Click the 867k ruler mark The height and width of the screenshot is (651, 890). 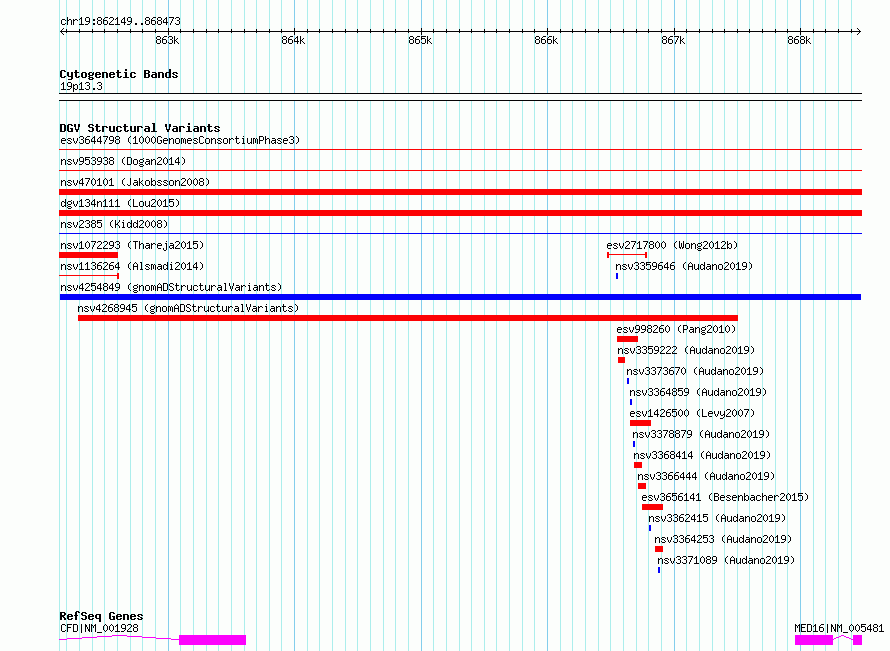click(x=673, y=40)
